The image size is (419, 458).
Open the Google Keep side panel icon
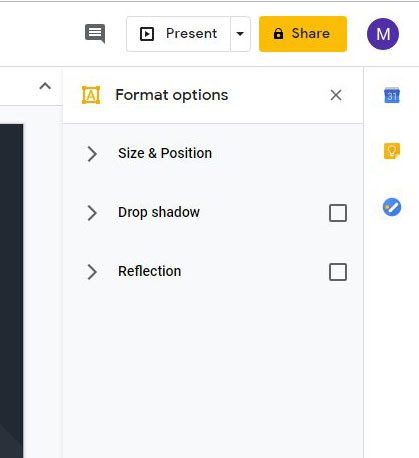pos(392,151)
